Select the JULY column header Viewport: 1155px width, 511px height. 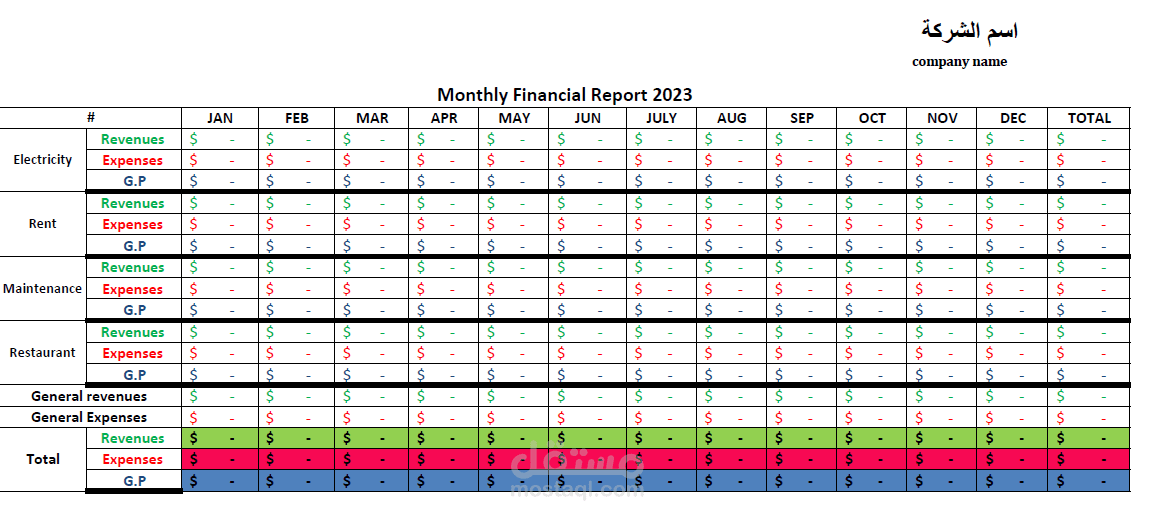pyautogui.click(x=661, y=118)
